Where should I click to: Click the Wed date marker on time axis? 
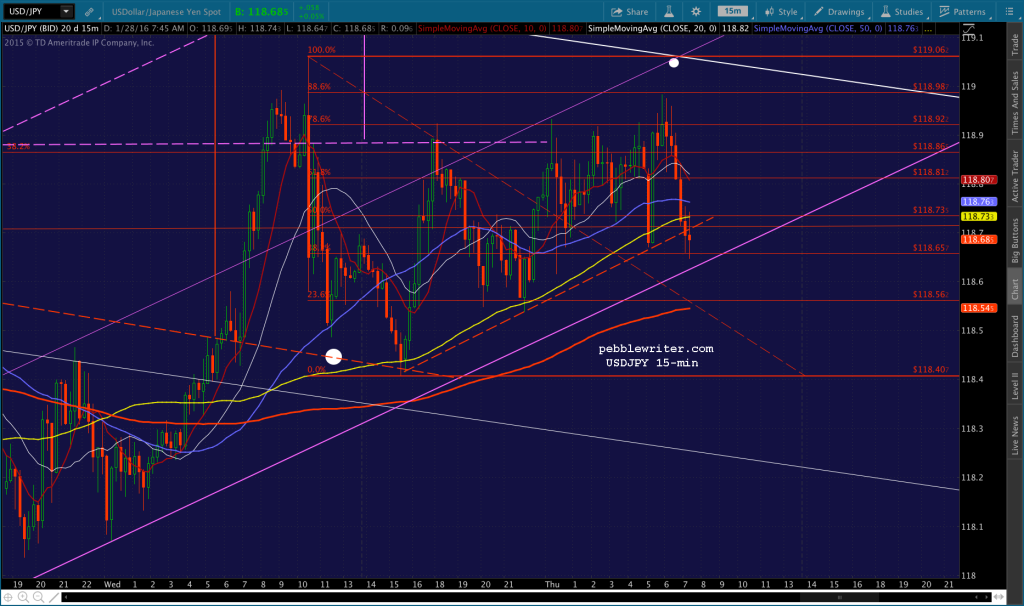tap(112, 584)
